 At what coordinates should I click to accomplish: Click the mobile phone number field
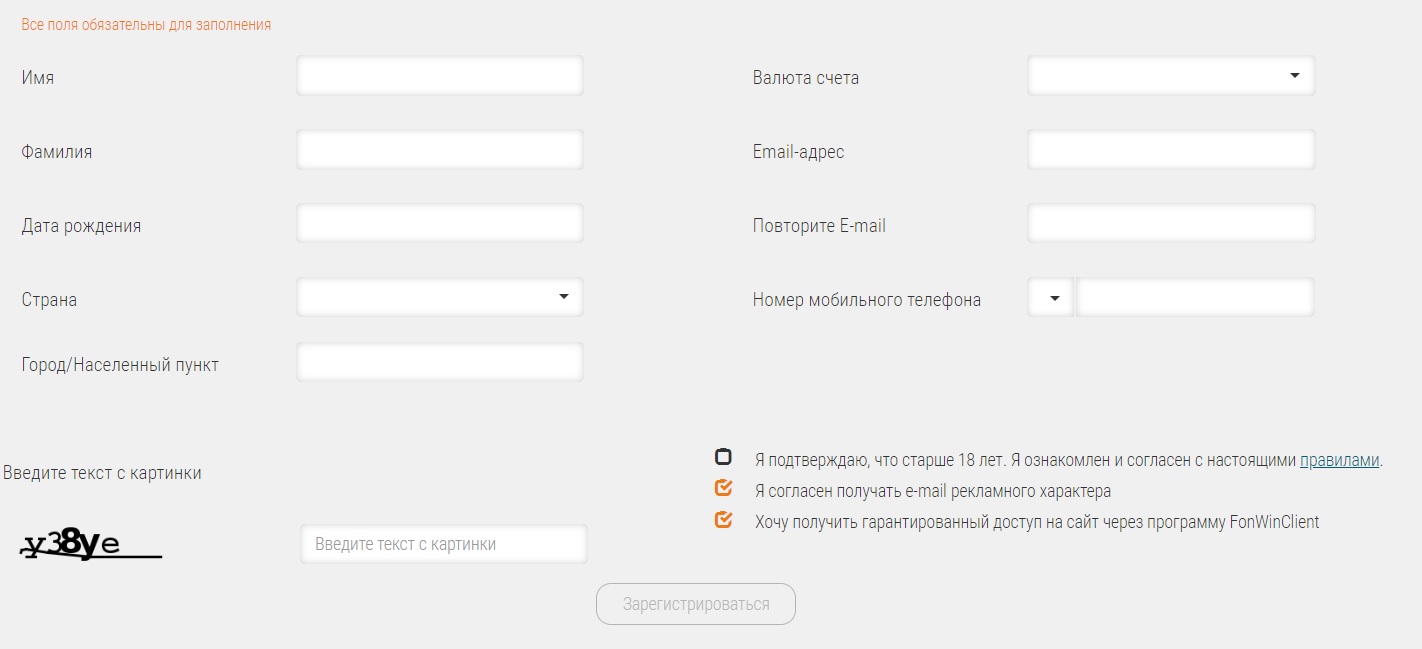1194,298
